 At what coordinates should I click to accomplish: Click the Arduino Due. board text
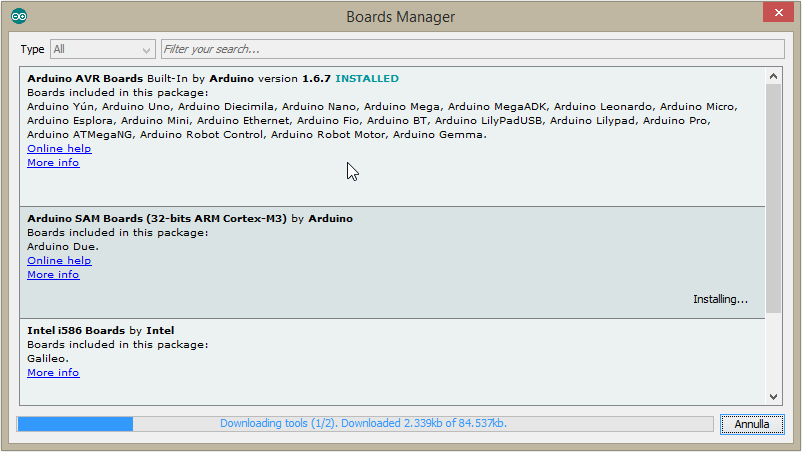pos(63,246)
